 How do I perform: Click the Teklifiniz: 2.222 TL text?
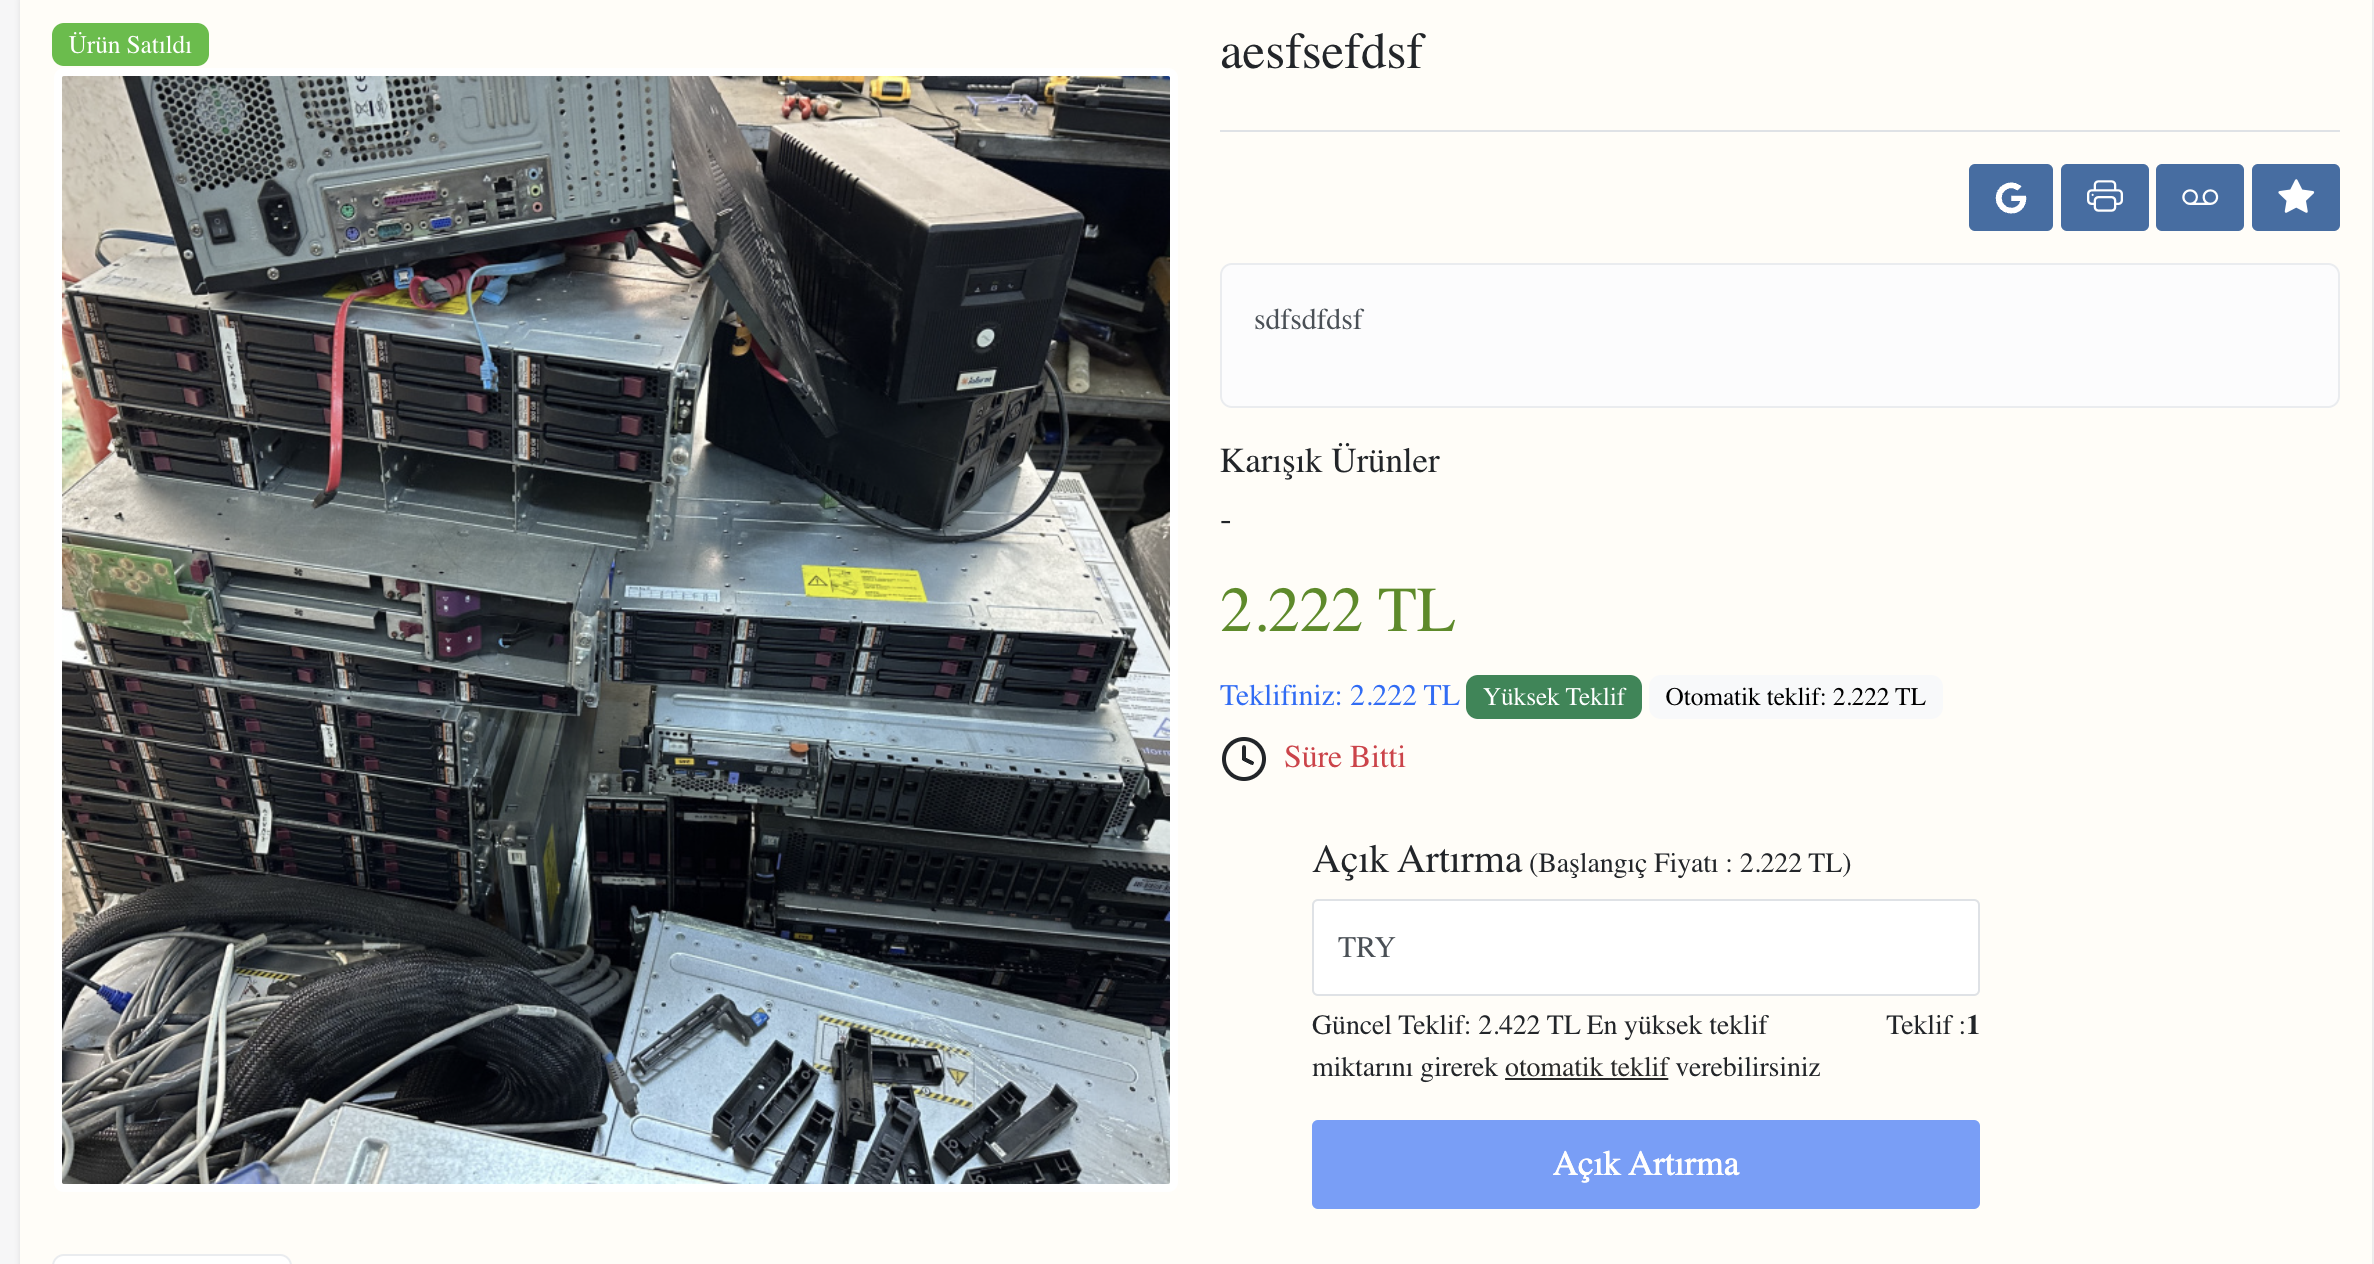(x=1339, y=695)
